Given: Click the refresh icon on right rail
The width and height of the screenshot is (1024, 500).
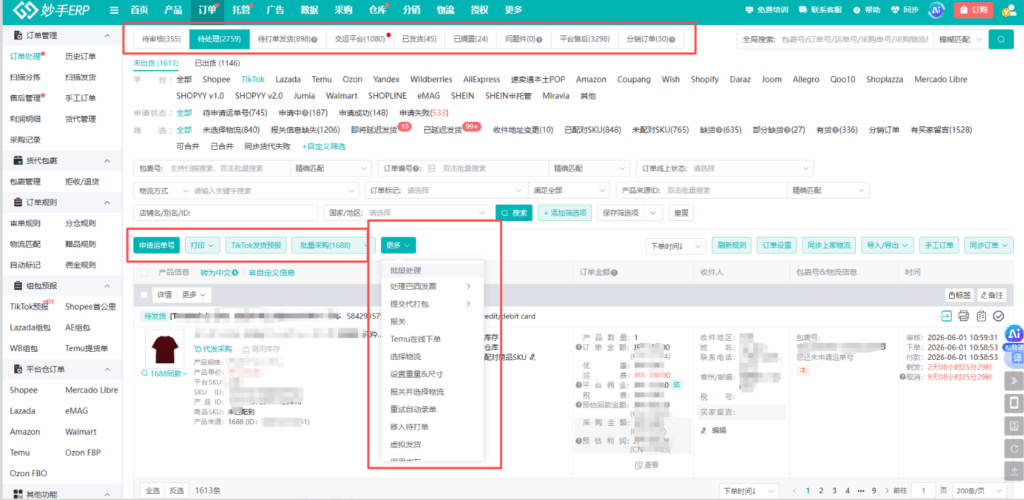Looking at the screenshot, I should point(1014,448).
